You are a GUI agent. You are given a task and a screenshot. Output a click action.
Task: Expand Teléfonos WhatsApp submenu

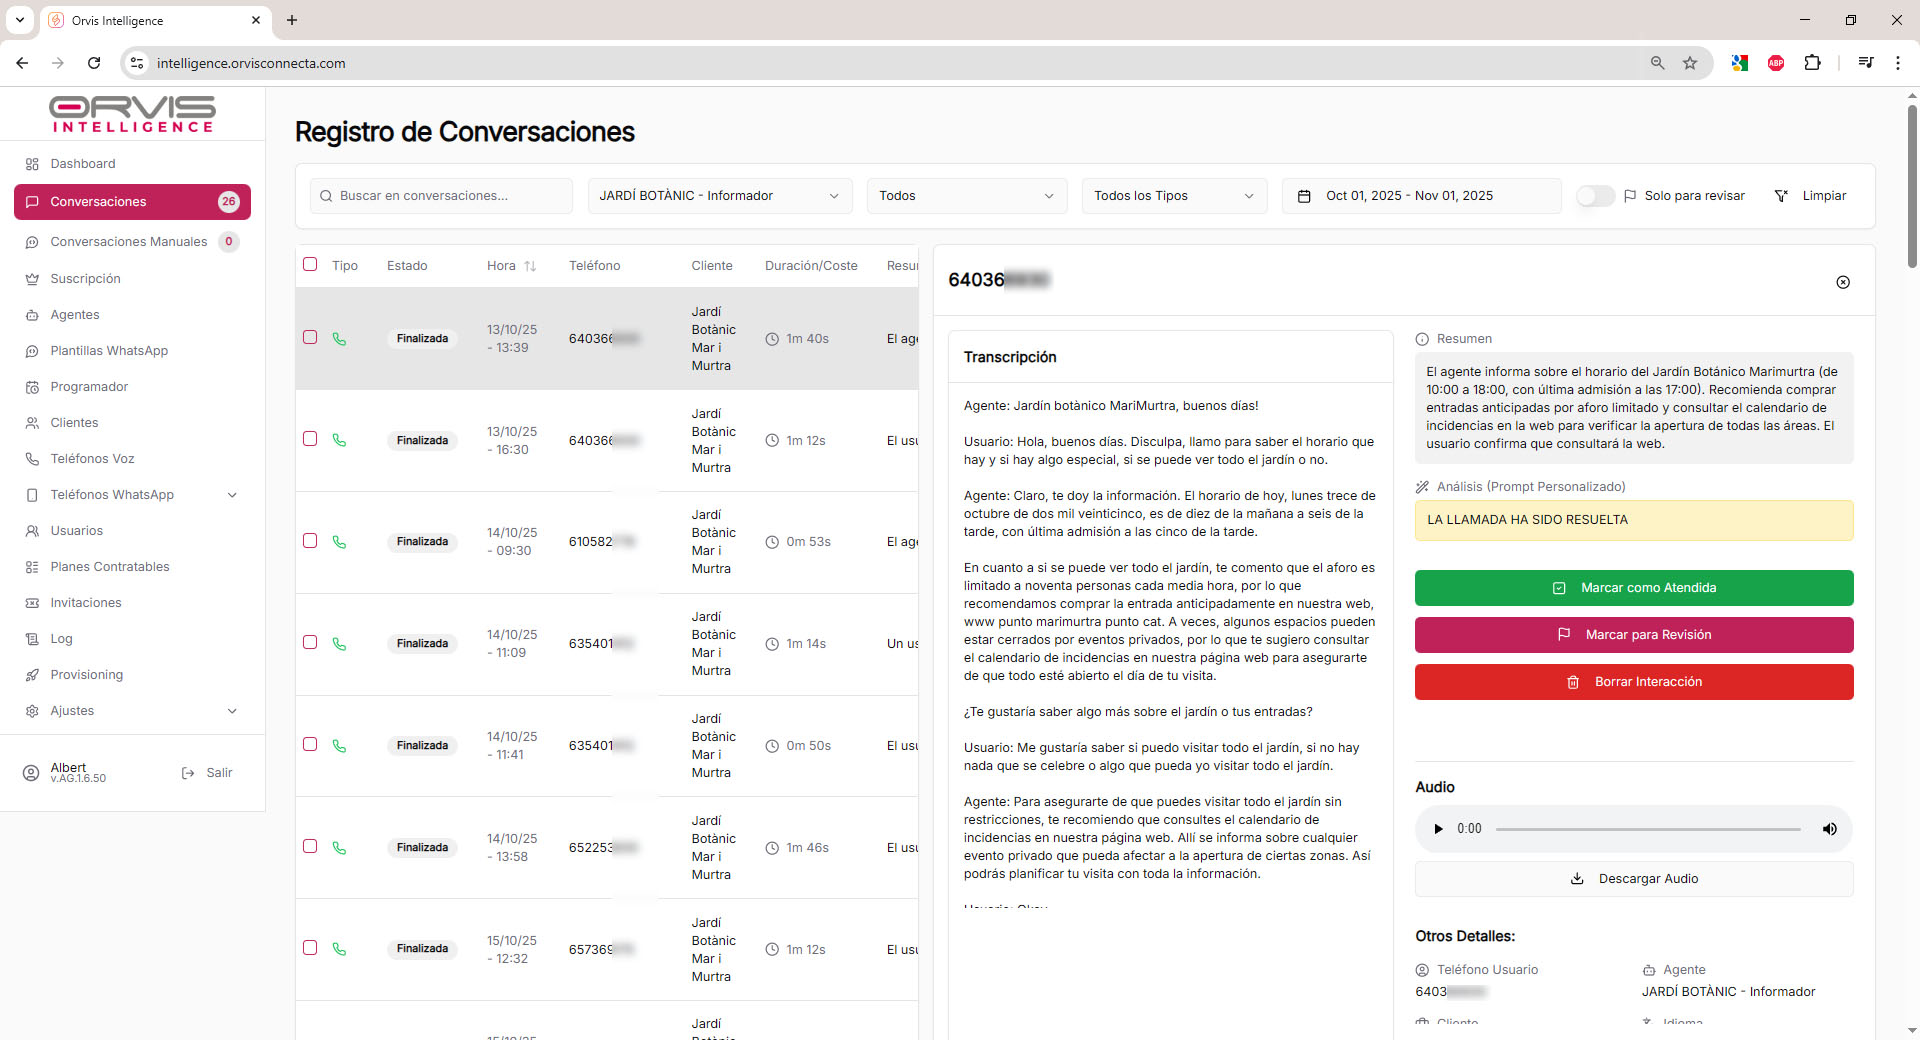click(x=232, y=495)
